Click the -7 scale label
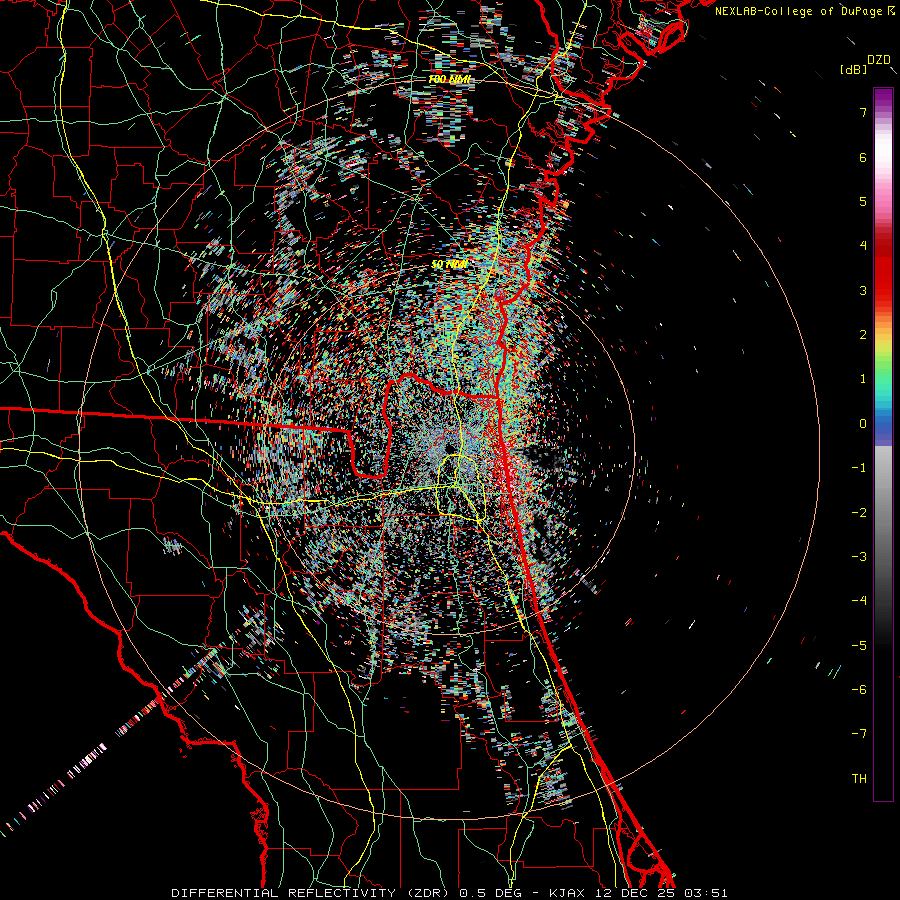Image resolution: width=900 pixels, height=900 pixels. 859,734
